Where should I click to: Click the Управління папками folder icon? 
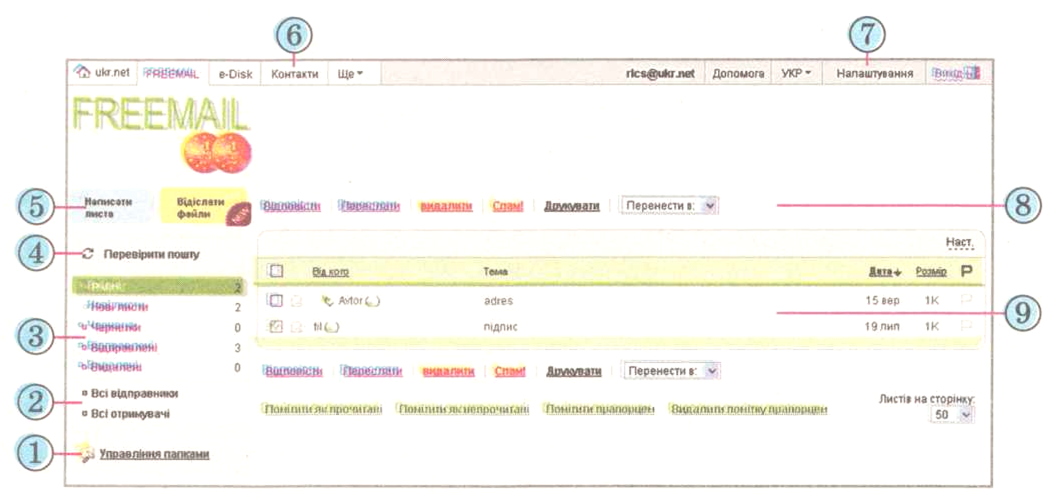click(86, 453)
